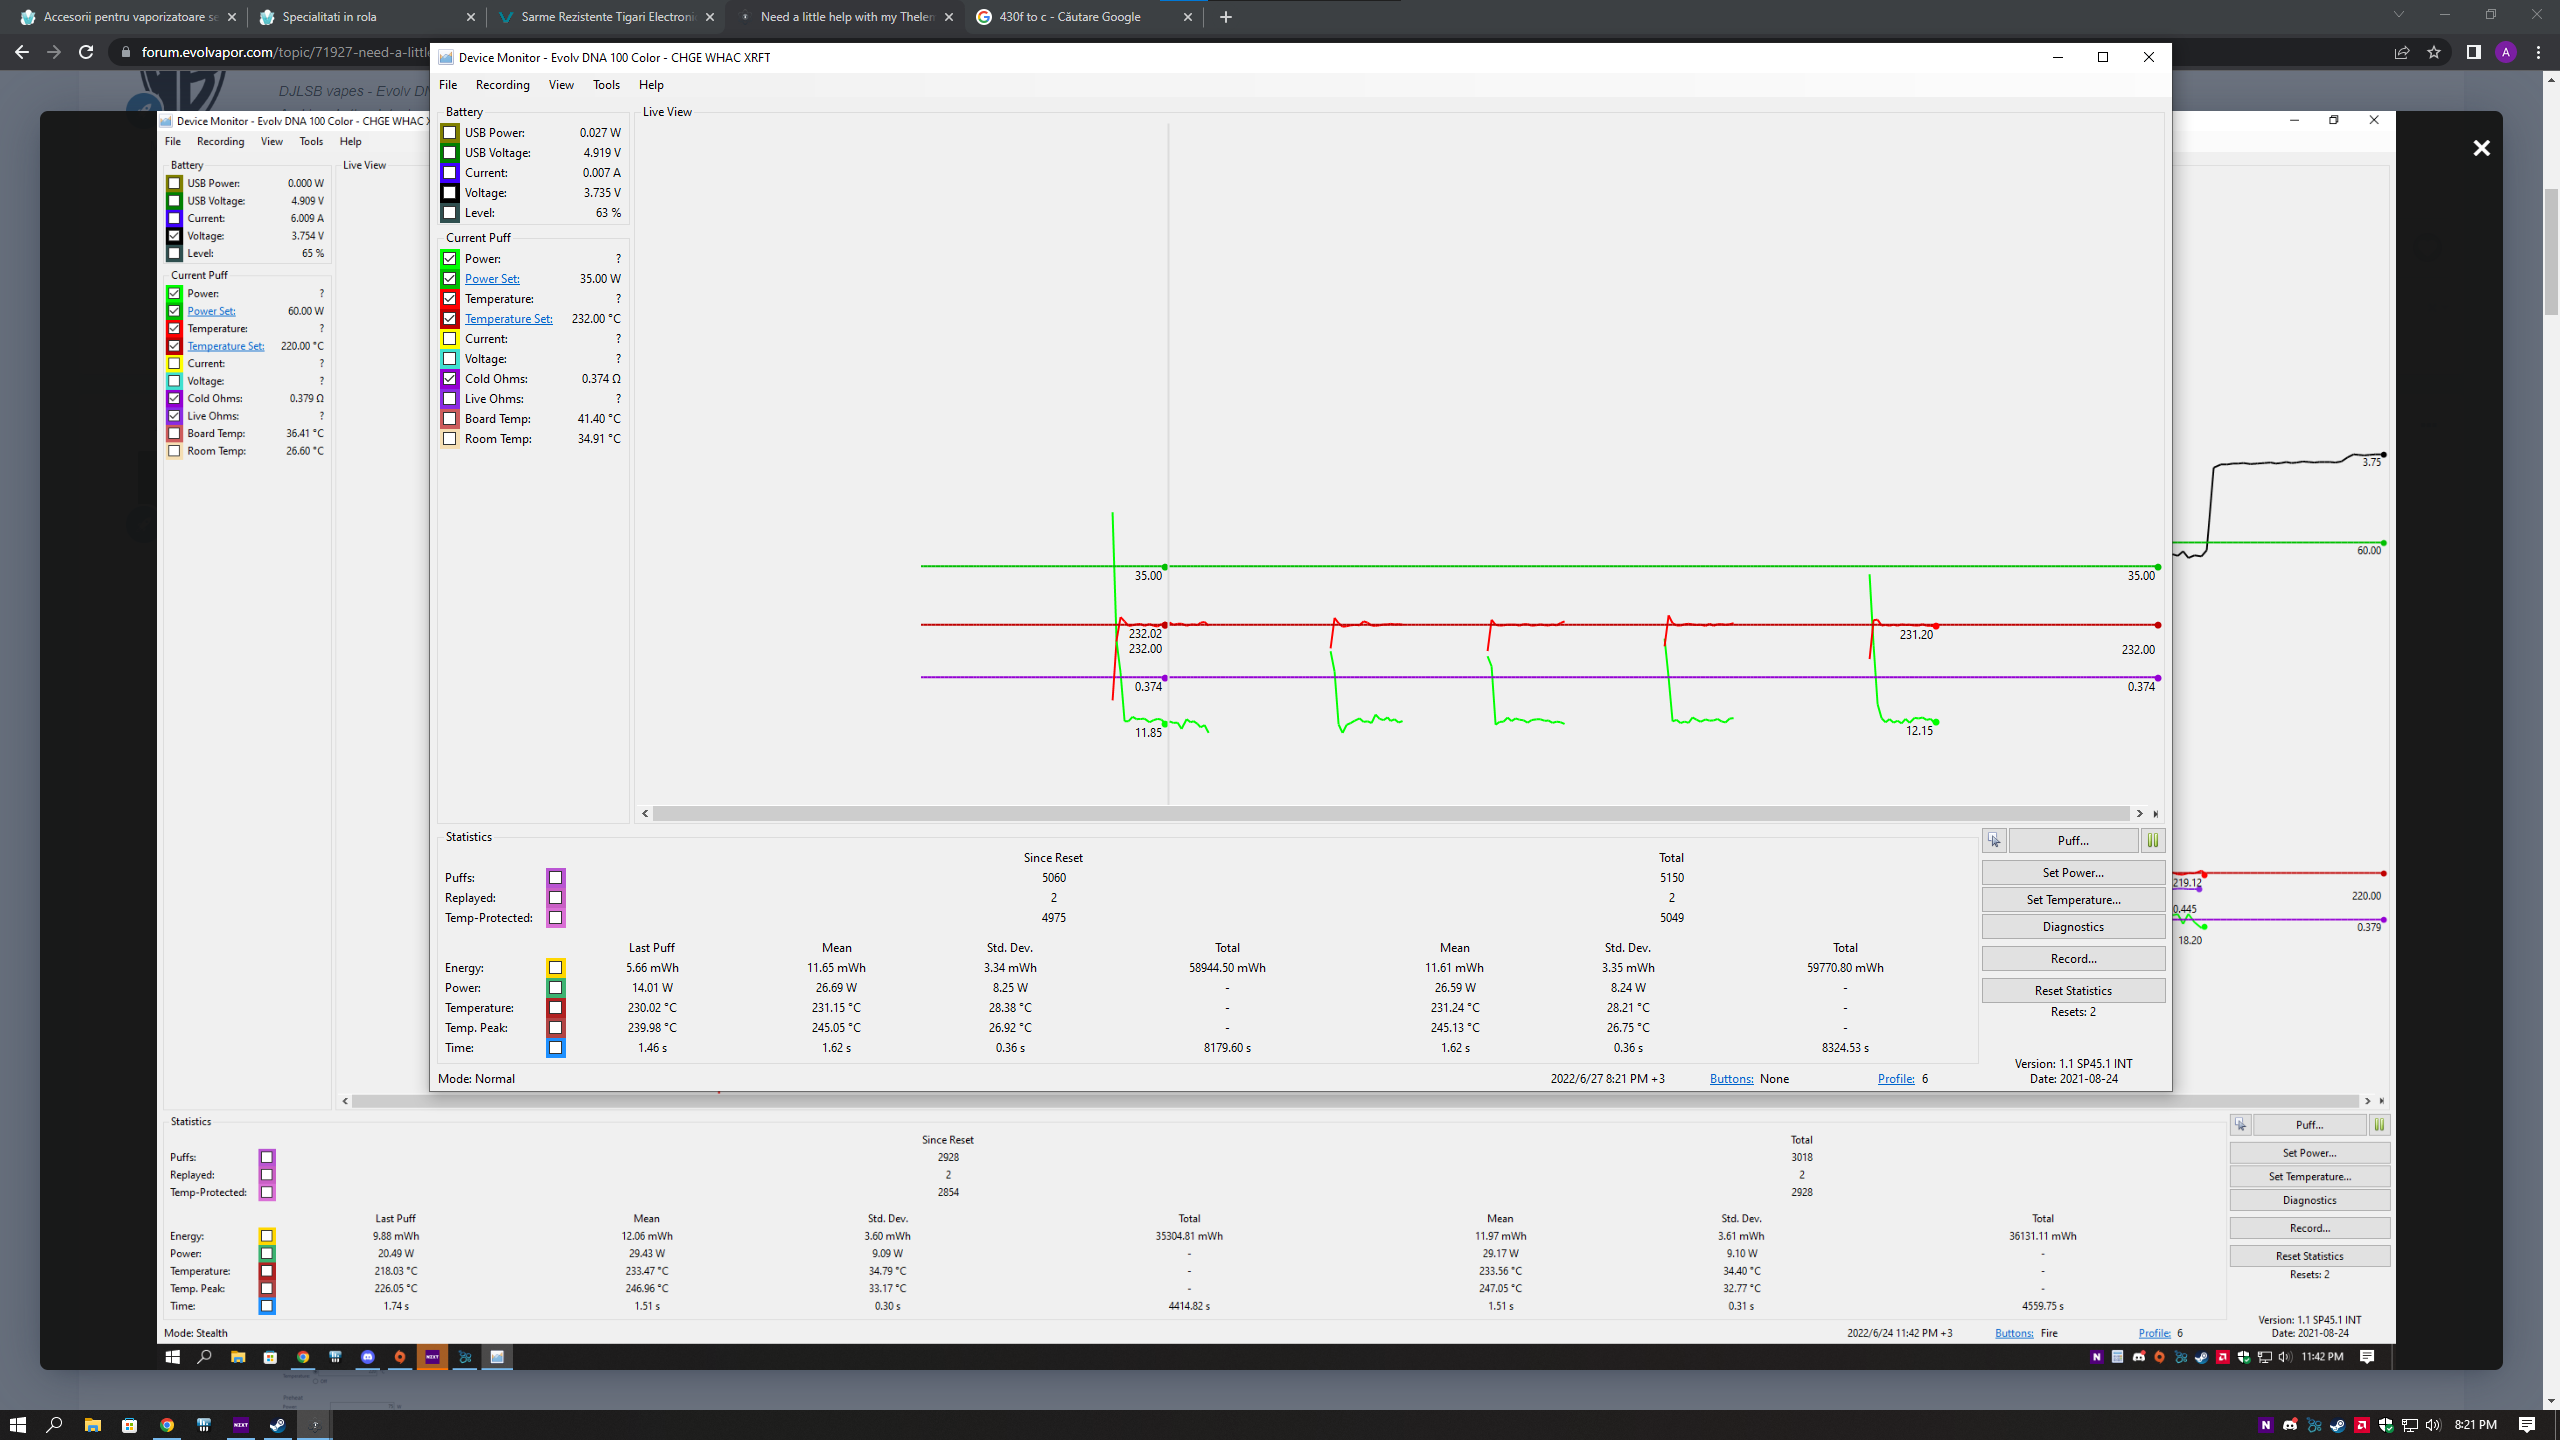The width and height of the screenshot is (2560, 1440).
Task: Open the Chrome three-dot menu
Action: 2538,52
